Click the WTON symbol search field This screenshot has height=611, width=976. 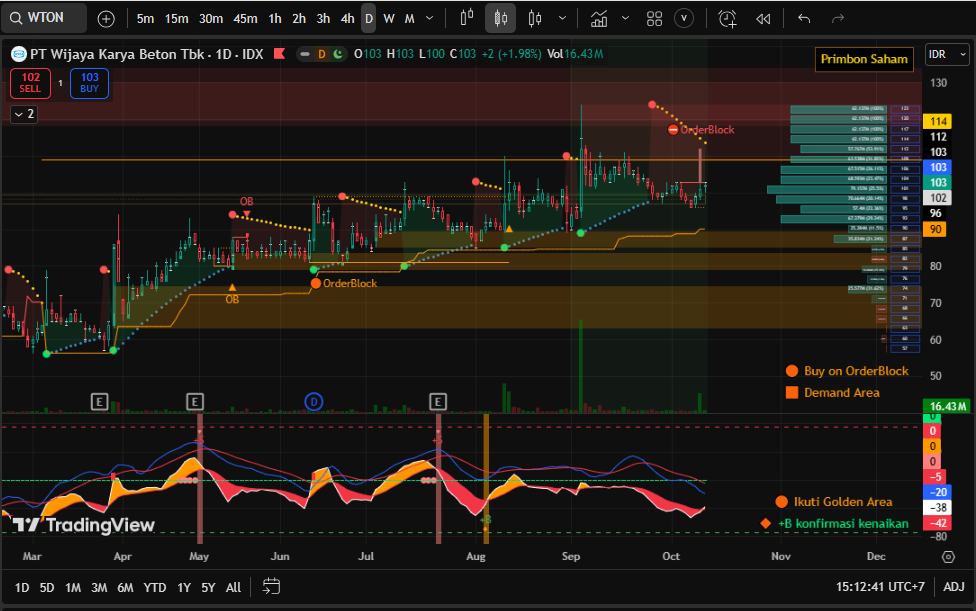(x=50, y=18)
